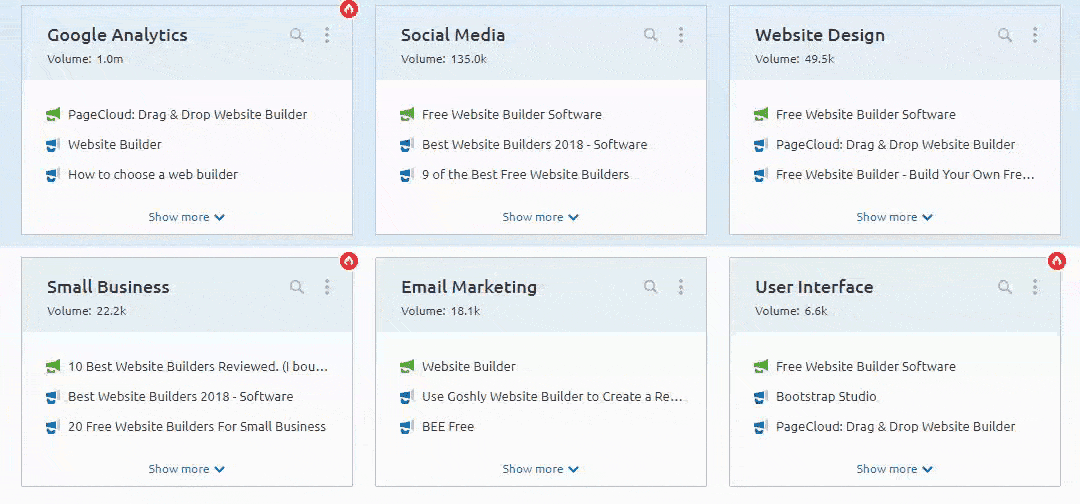Open the three-dot menu on Email Marketing card

681,287
